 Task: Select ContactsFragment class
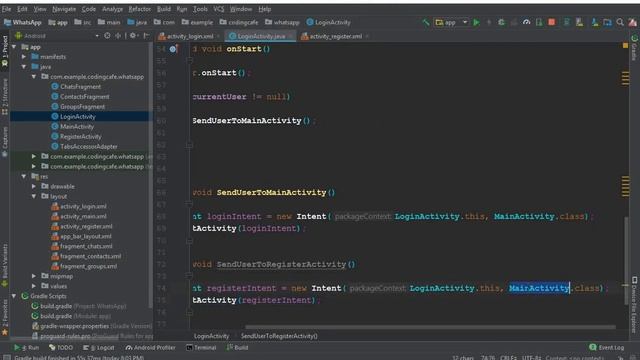[x=84, y=96]
